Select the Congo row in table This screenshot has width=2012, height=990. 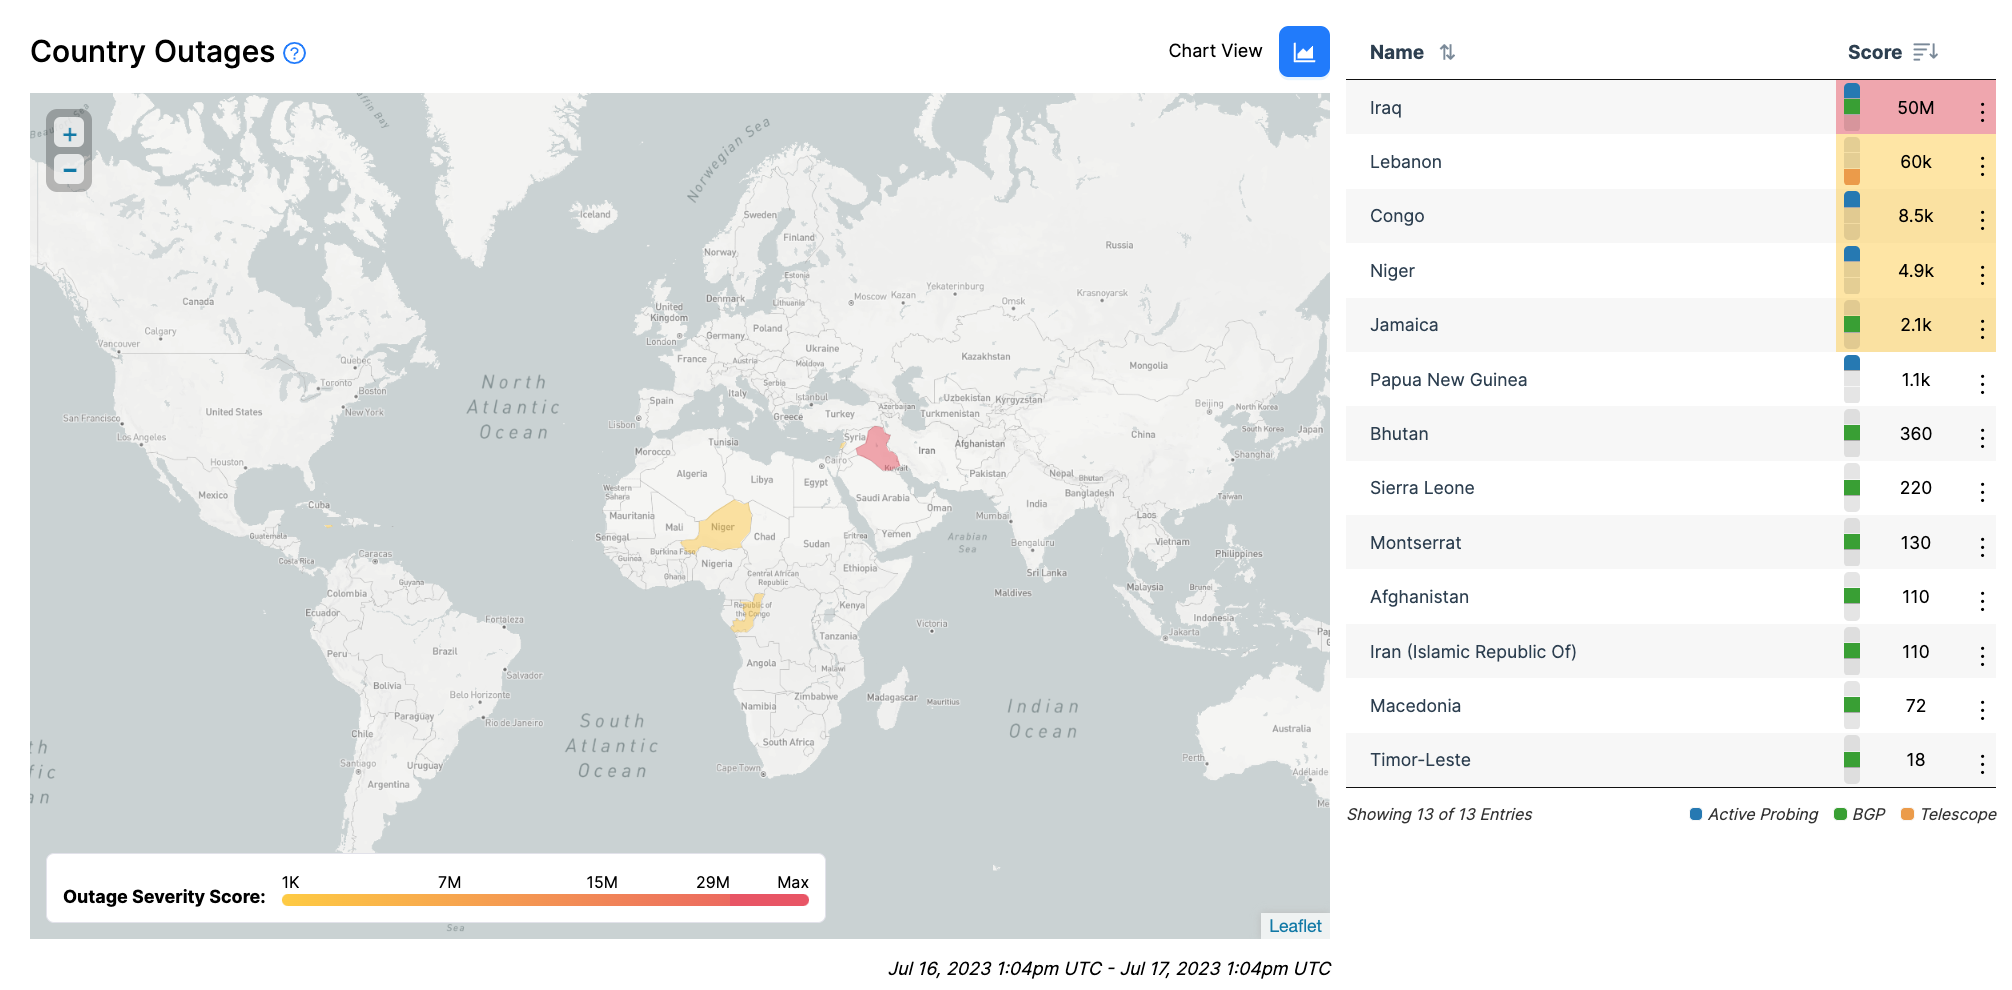1396,216
